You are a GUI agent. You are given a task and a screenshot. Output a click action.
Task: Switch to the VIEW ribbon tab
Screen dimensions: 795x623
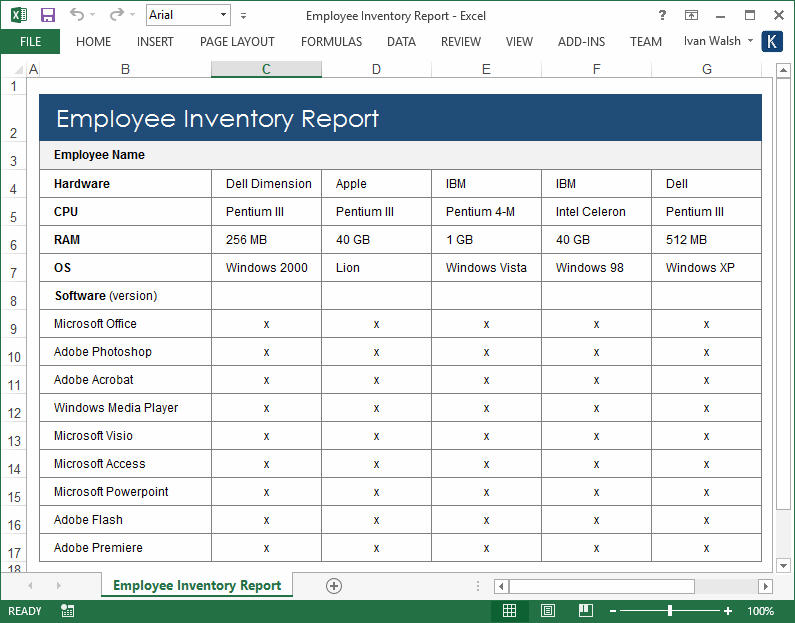pos(519,42)
